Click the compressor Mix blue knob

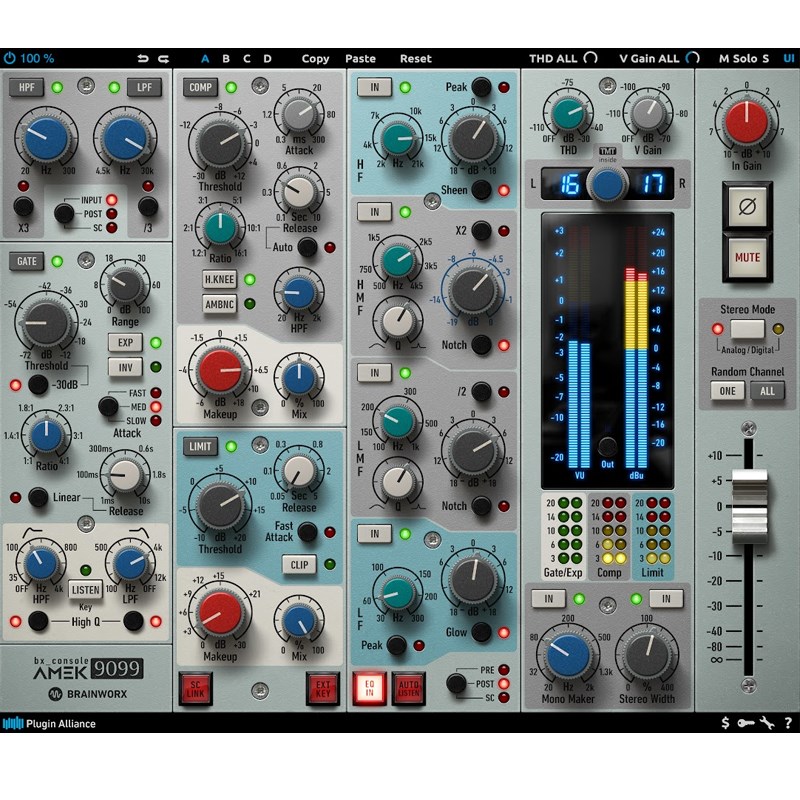299,379
